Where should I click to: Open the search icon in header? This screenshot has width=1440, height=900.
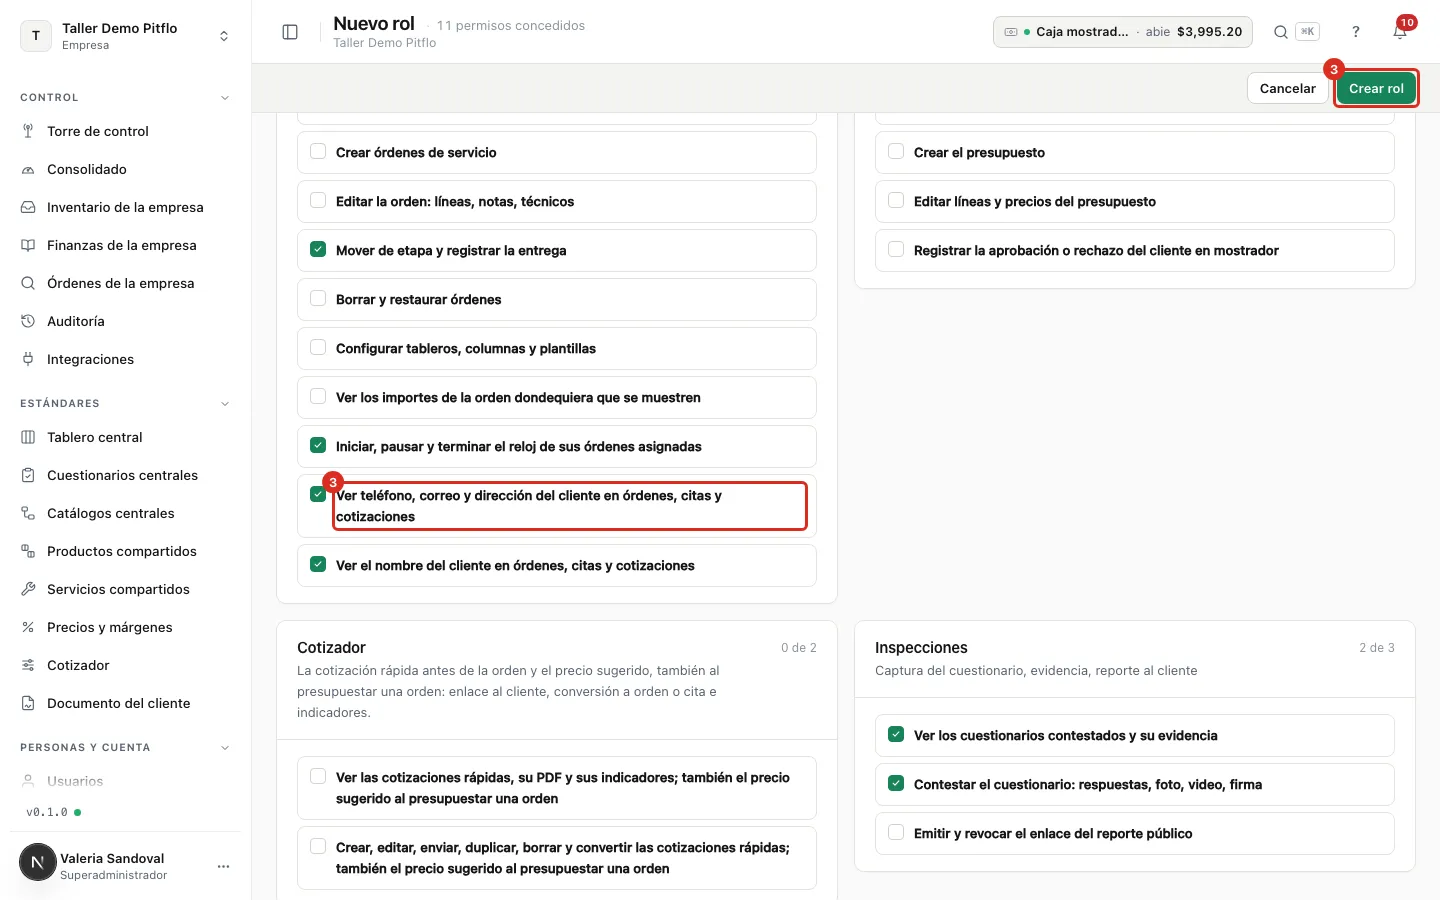(x=1280, y=32)
